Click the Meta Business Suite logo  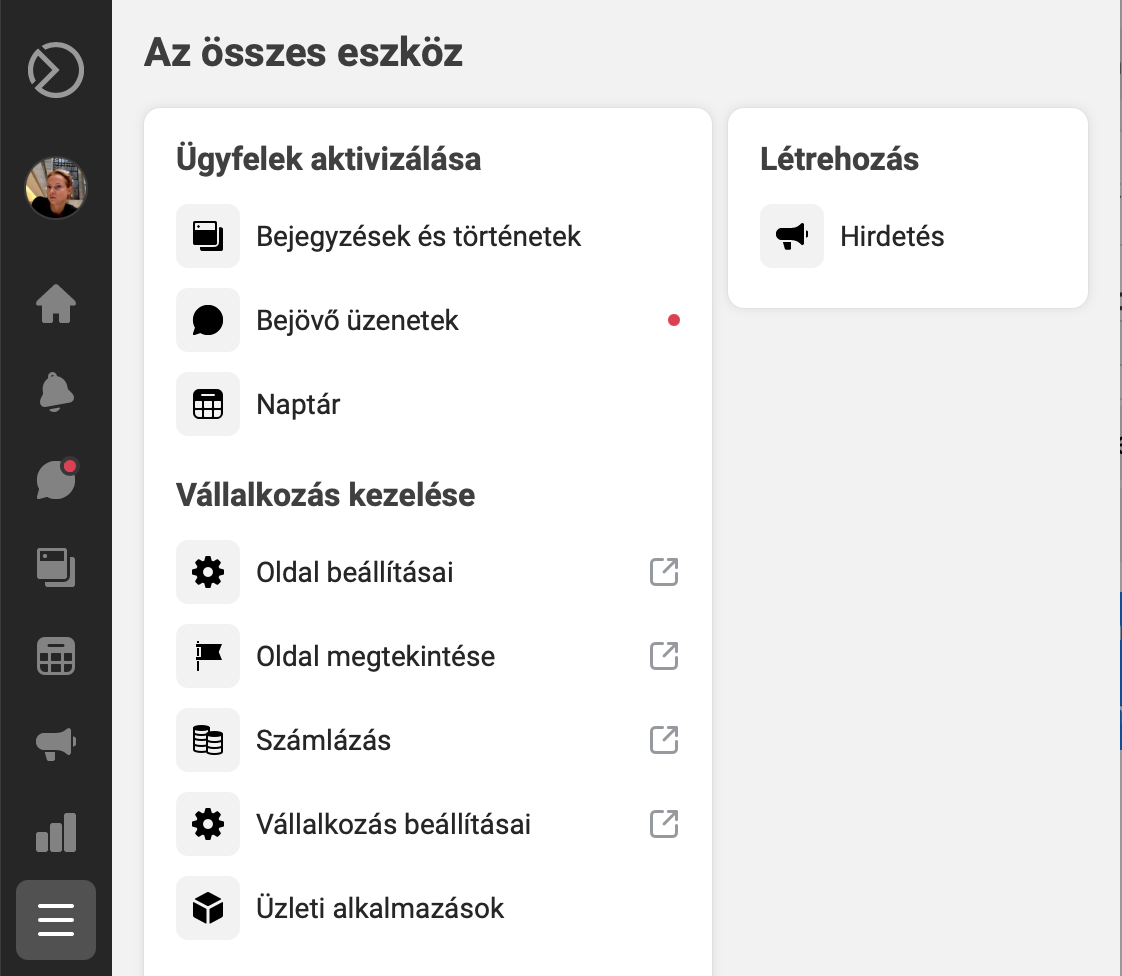click(56, 70)
